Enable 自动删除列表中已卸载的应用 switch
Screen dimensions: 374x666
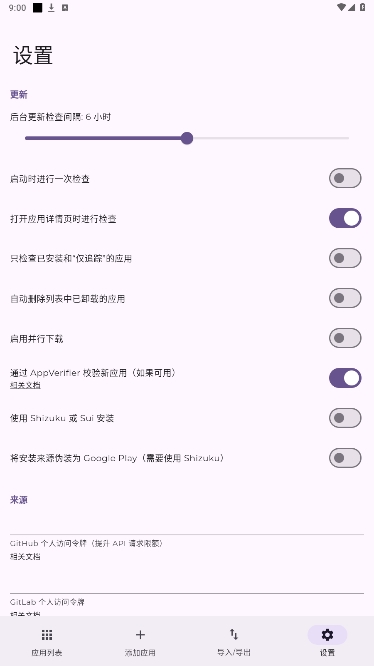345,298
